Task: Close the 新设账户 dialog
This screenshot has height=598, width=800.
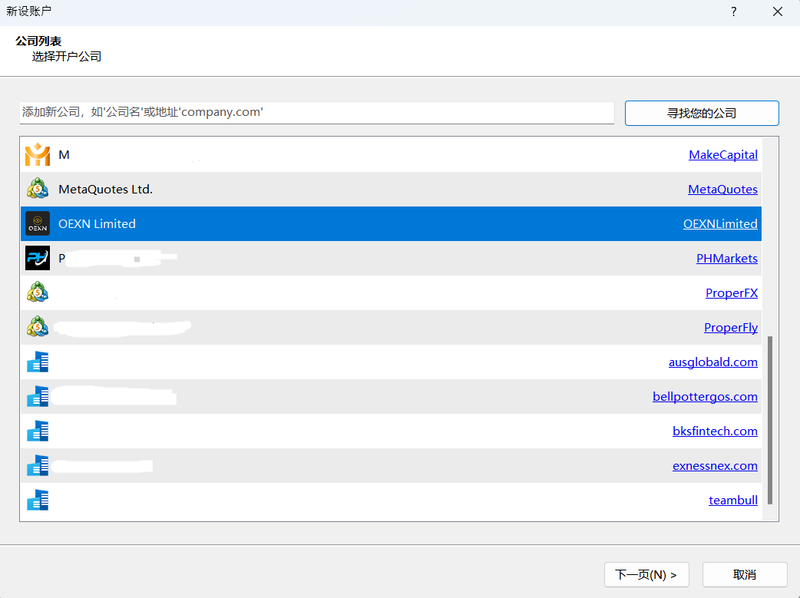Action: click(778, 12)
